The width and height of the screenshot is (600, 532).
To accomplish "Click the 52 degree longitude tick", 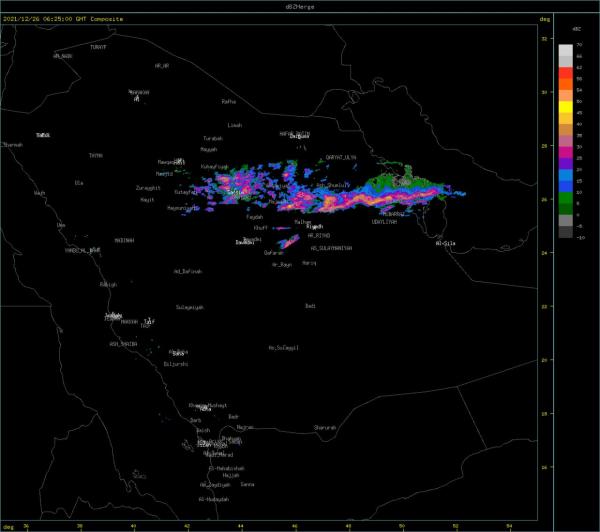I will [455, 526].
